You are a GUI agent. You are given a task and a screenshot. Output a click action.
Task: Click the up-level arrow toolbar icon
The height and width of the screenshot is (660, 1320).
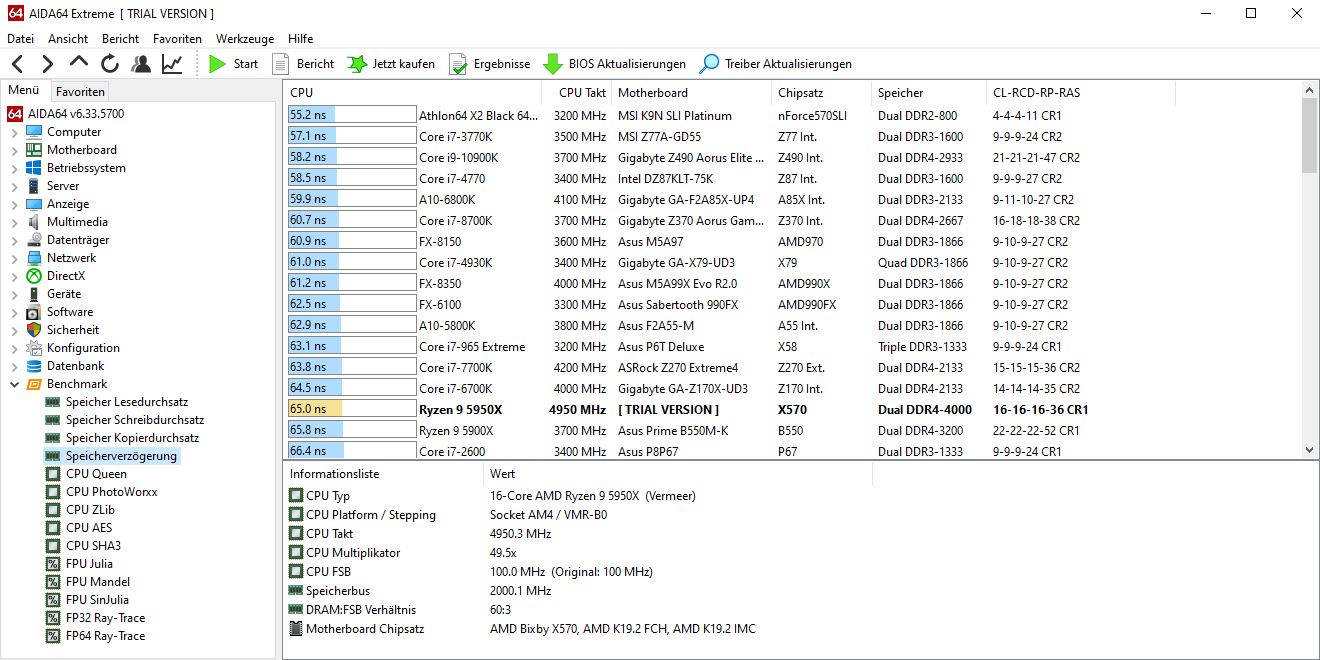[x=78, y=64]
